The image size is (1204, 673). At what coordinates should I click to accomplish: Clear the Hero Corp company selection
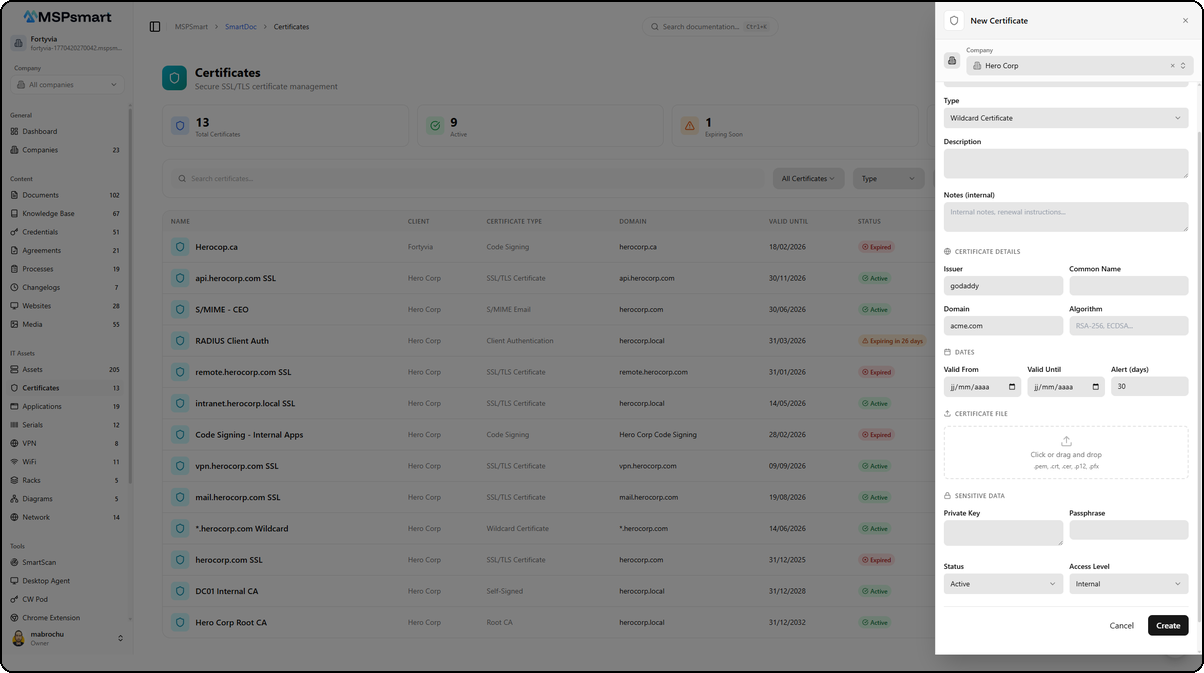1172,65
